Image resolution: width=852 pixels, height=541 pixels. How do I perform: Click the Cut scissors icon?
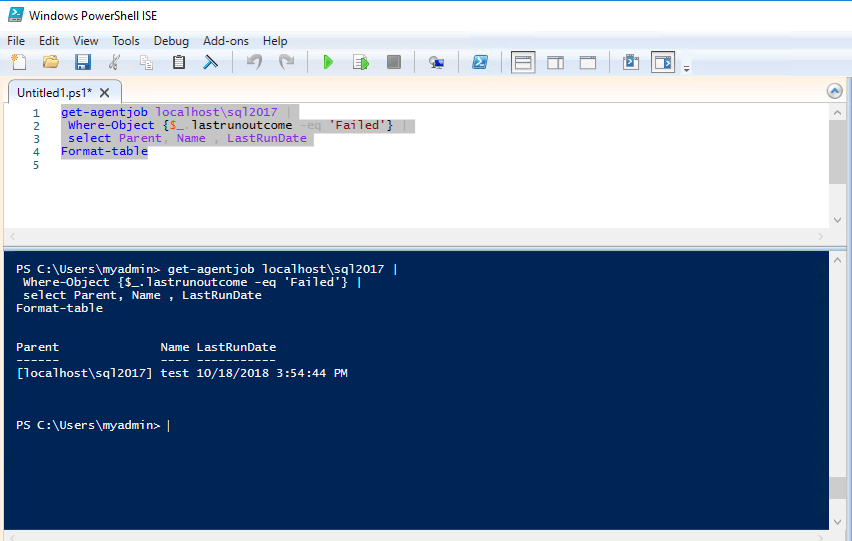114,62
